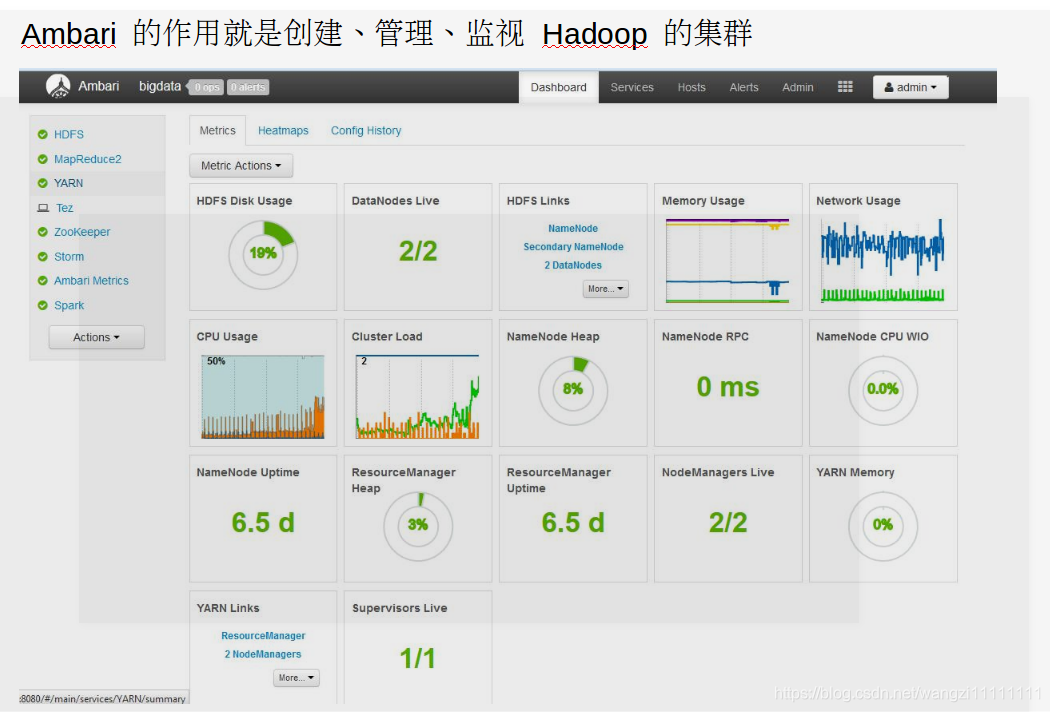Open the Config History tab

[x=366, y=131]
